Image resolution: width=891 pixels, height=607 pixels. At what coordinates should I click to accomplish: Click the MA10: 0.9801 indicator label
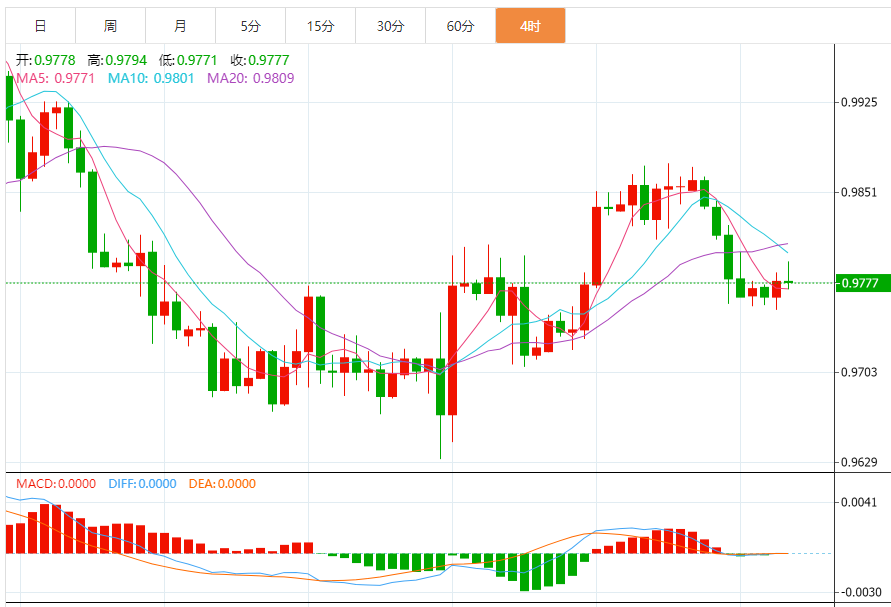pyautogui.click(x=151, y=78)
